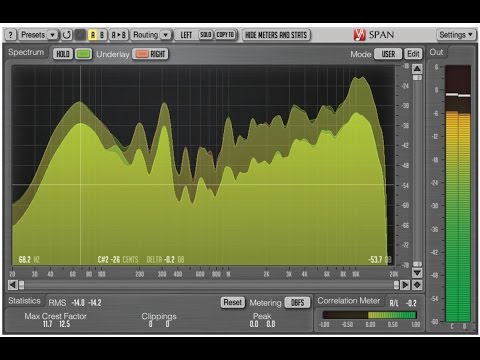Switch to state A
The image size is (480, 360).
(x=93, y=35)
